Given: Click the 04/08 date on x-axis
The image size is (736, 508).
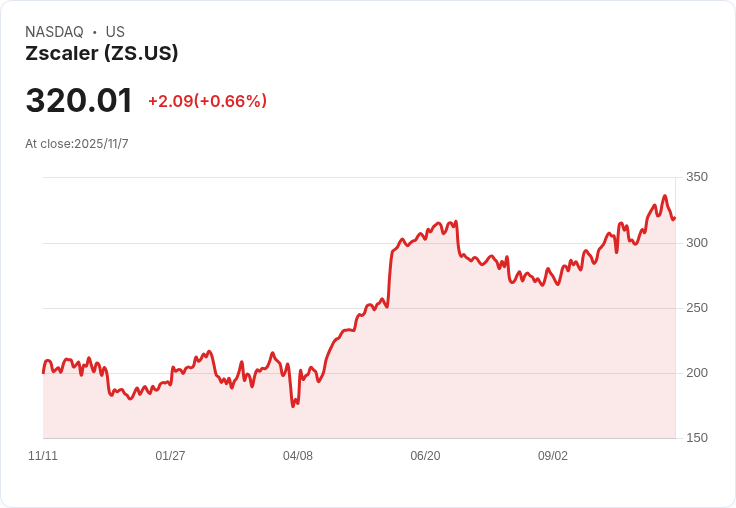Looking at the screenshot, I should pyautogui.click(x=298, y=456).
